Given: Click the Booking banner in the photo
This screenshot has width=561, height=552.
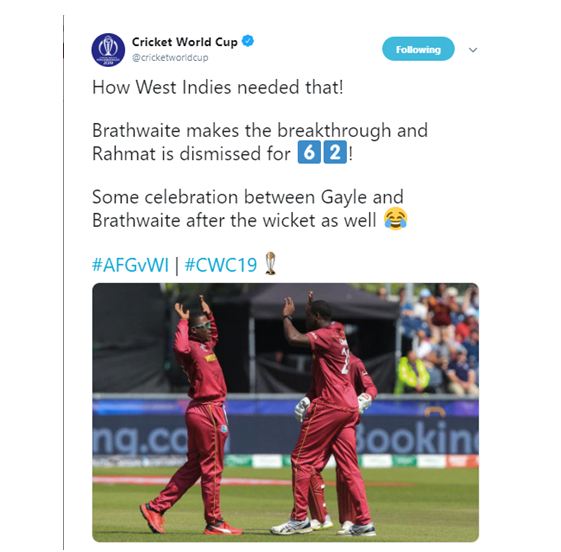Looking at the screenshot, I should pos(417,439).
